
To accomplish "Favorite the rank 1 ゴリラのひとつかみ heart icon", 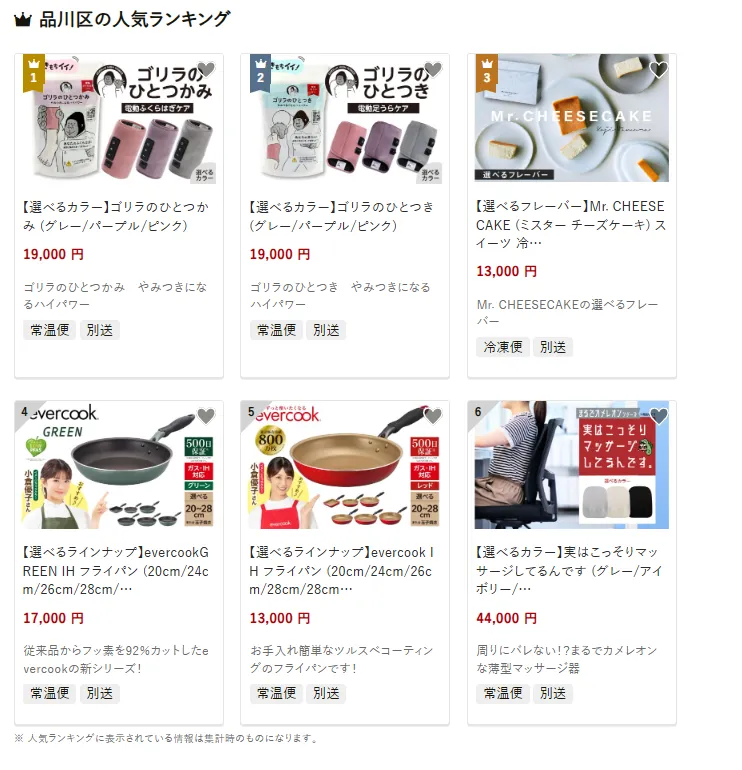I will click(x=206, y=70).
